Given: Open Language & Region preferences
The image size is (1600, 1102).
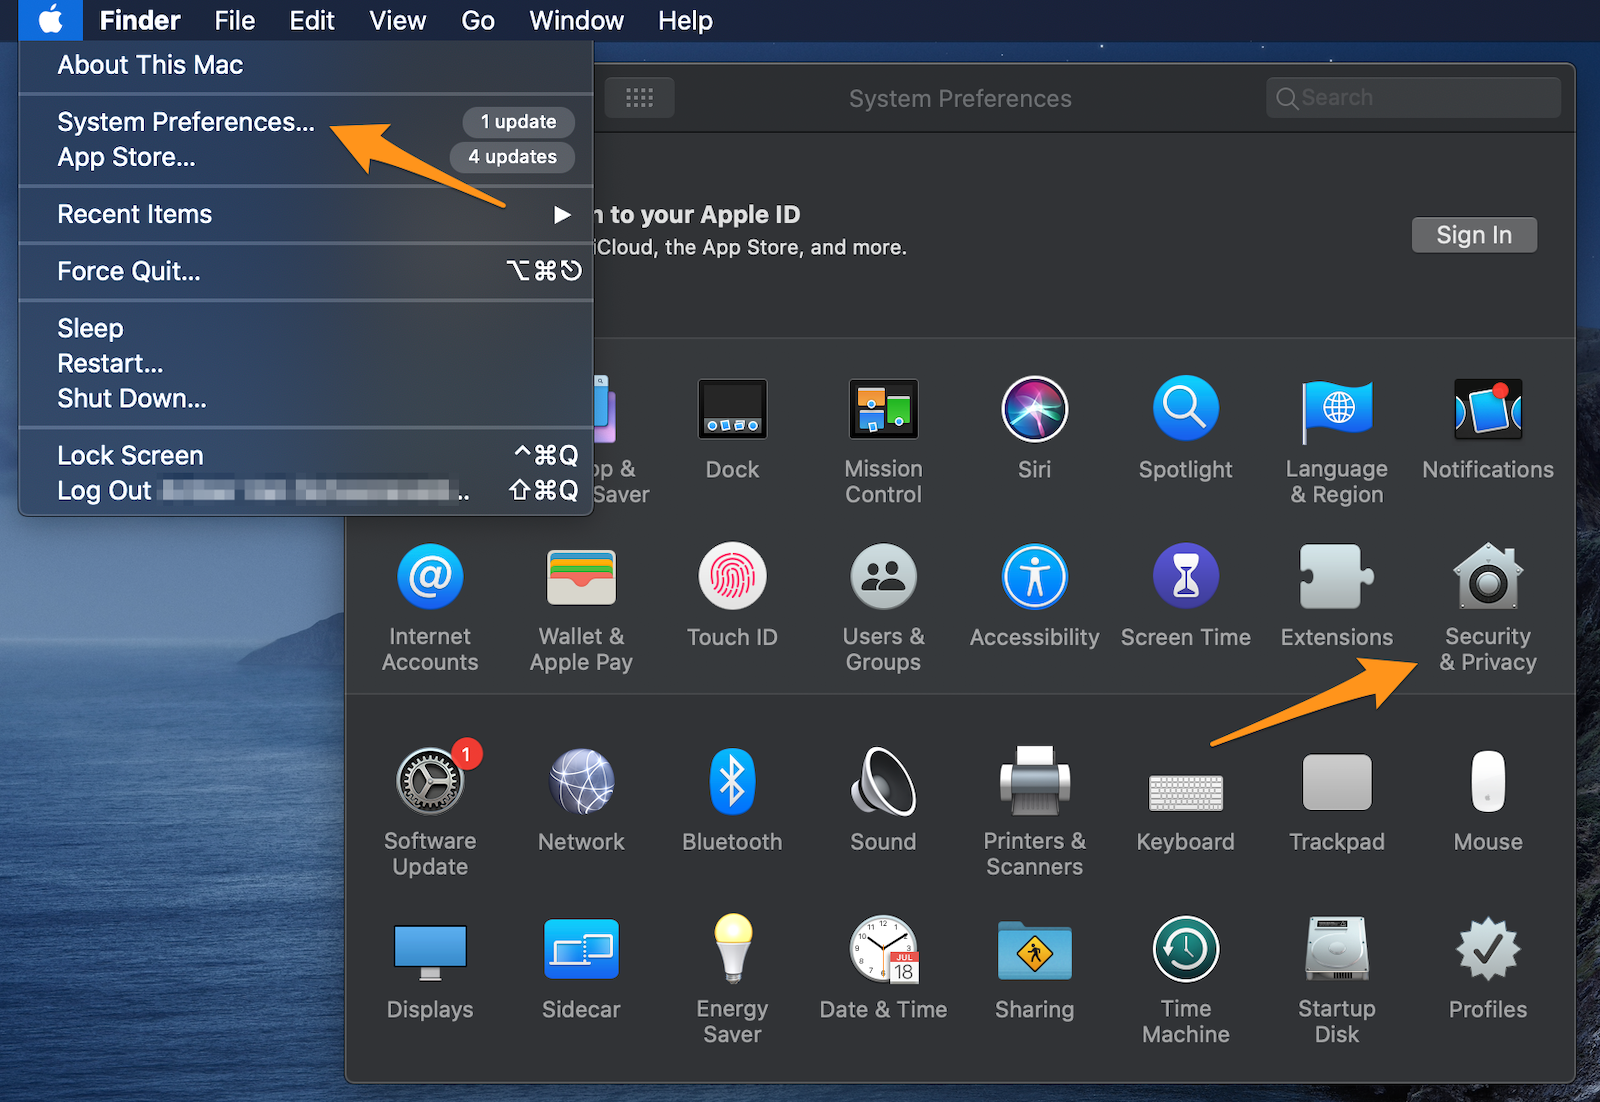Looking at the screenshot, I should click(x=1337, y=441).
